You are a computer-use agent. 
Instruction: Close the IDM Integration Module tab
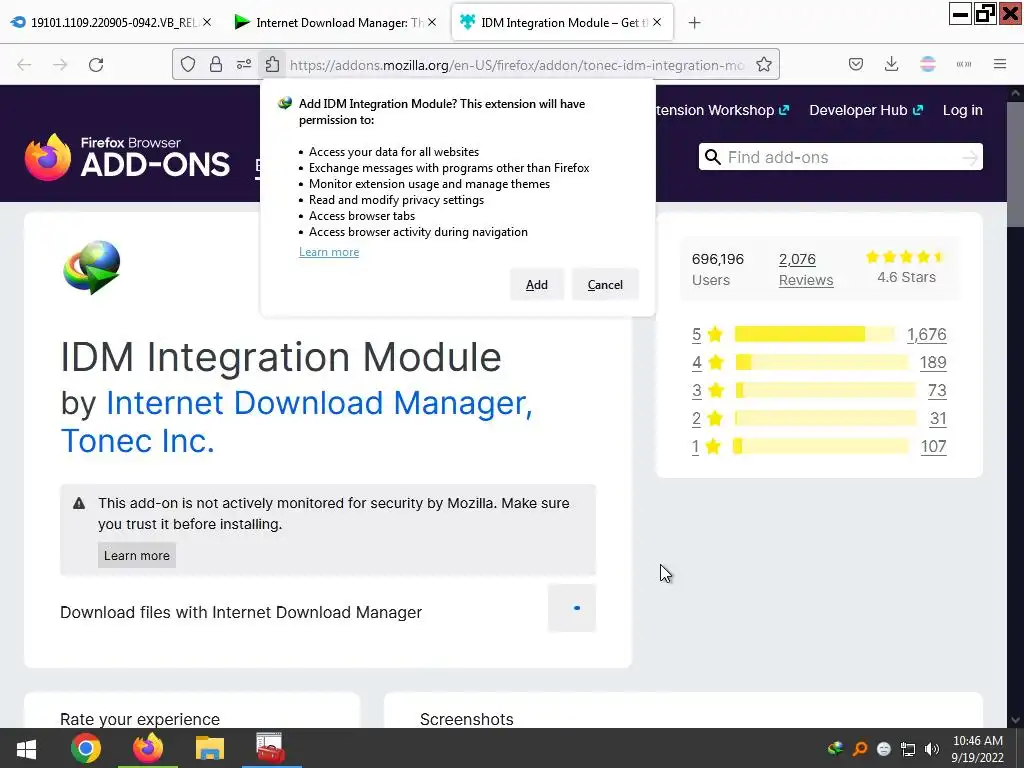click(657, 22)
